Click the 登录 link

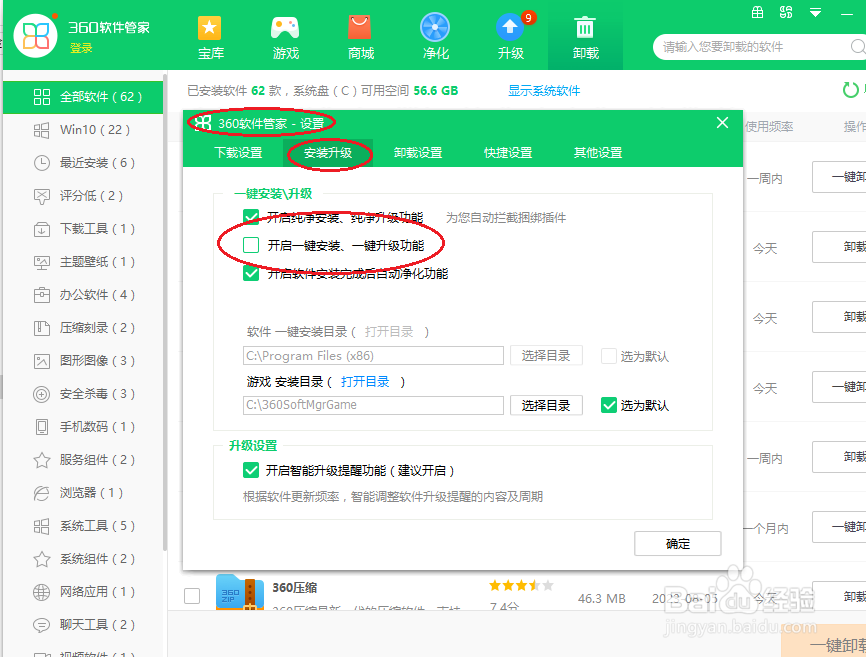click(x=81, y=49)
